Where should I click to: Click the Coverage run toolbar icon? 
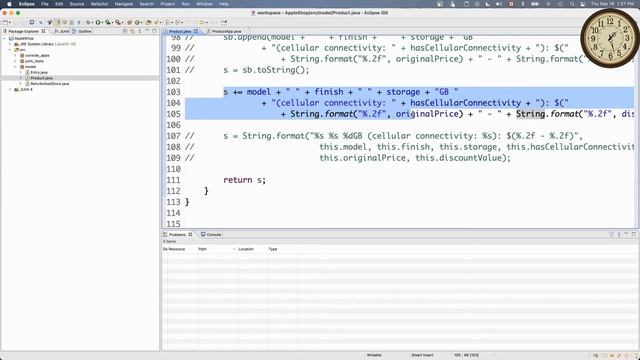point(108,22)
